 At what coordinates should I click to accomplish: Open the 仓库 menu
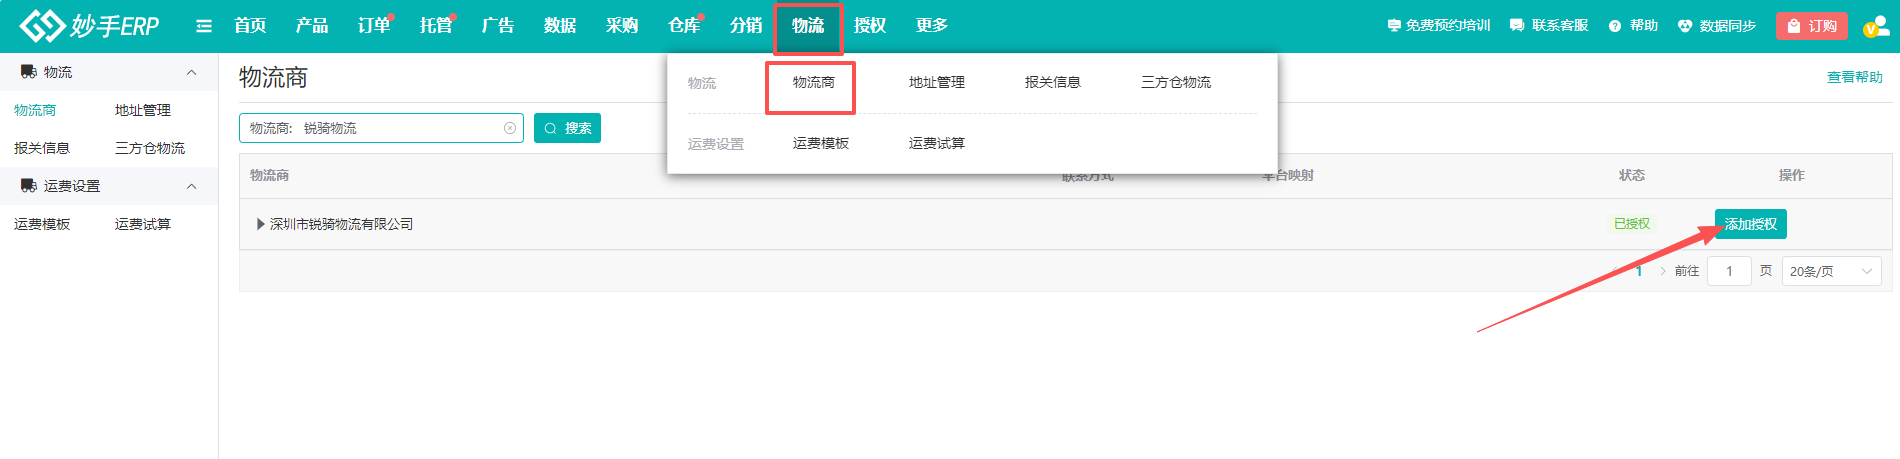coord(684,26)
